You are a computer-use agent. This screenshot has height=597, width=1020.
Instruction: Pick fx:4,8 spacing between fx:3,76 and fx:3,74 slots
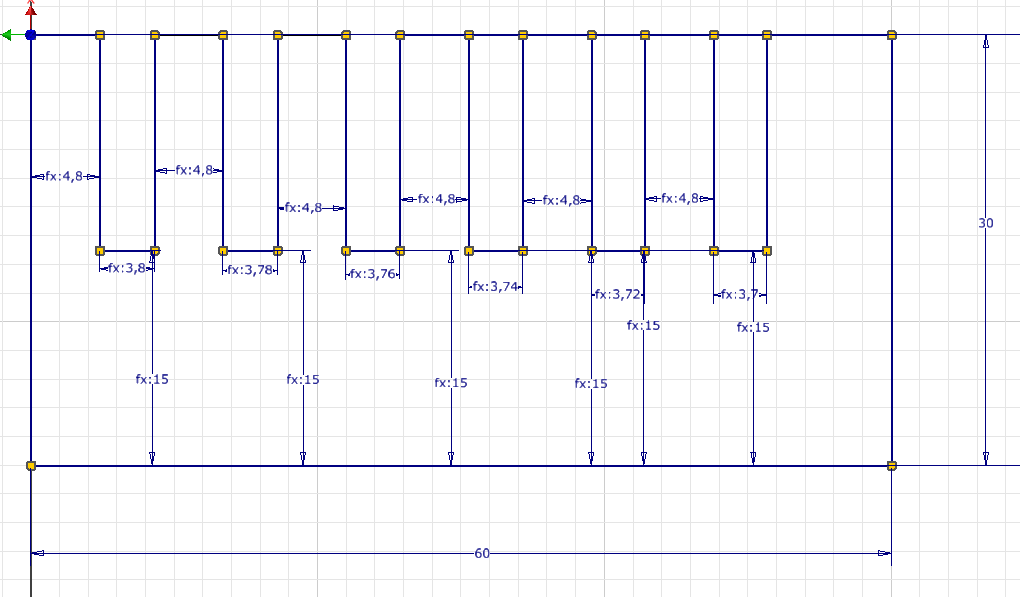coord(436,198)
